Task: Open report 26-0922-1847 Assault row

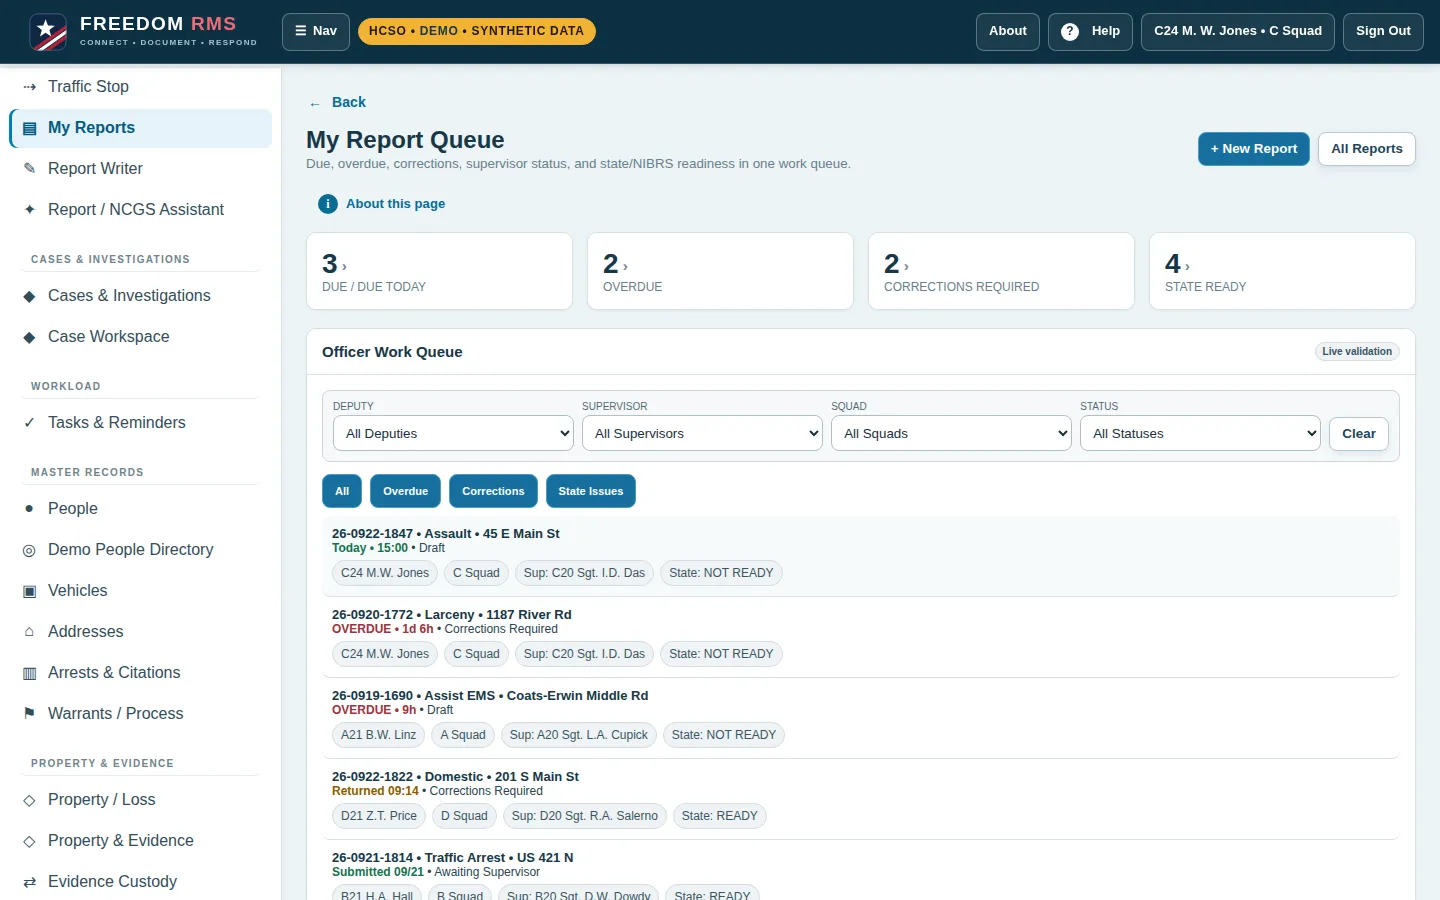Action: (x=861, y=556)
